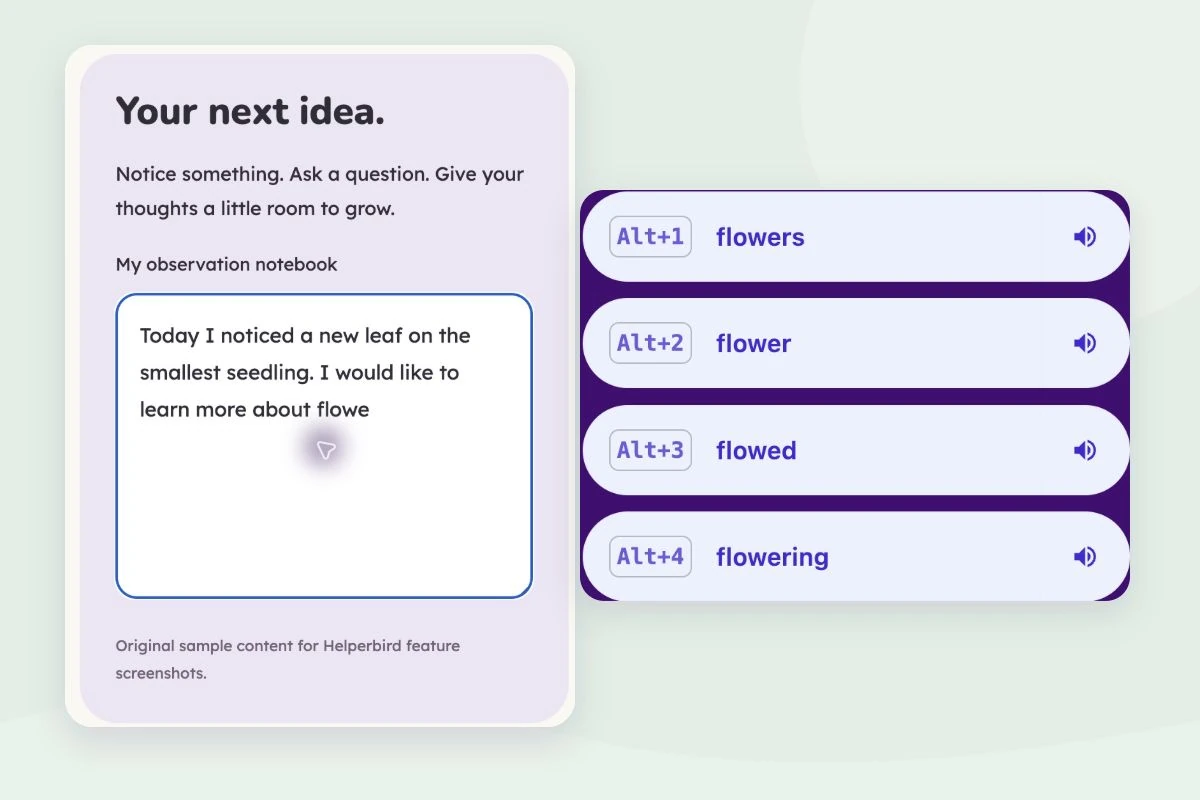
Task: Click speaker icon next to "flowering"
Action: [1085, 556]
